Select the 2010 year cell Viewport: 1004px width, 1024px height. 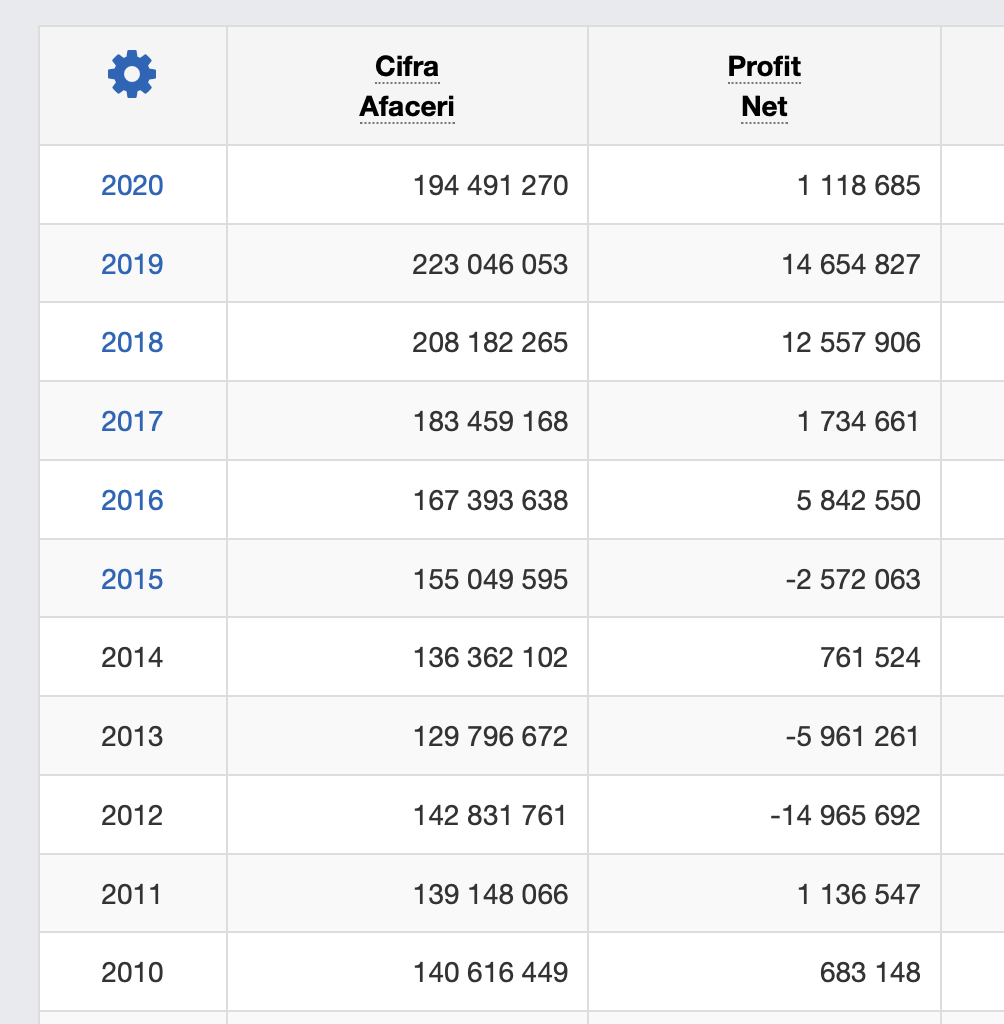[x=132, y=972]
